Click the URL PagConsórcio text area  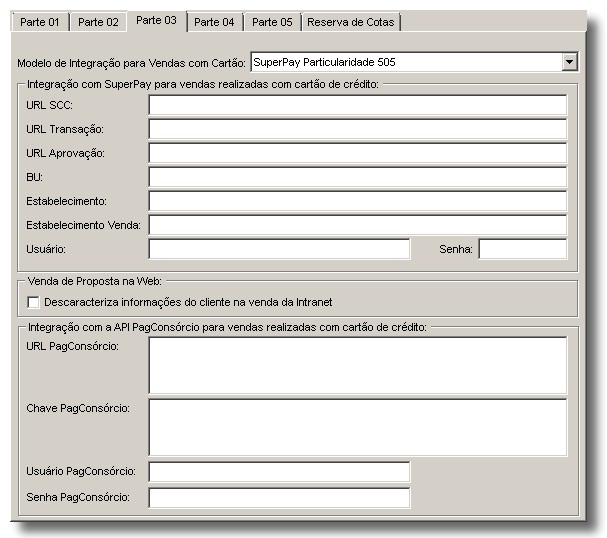coord(358,366)
